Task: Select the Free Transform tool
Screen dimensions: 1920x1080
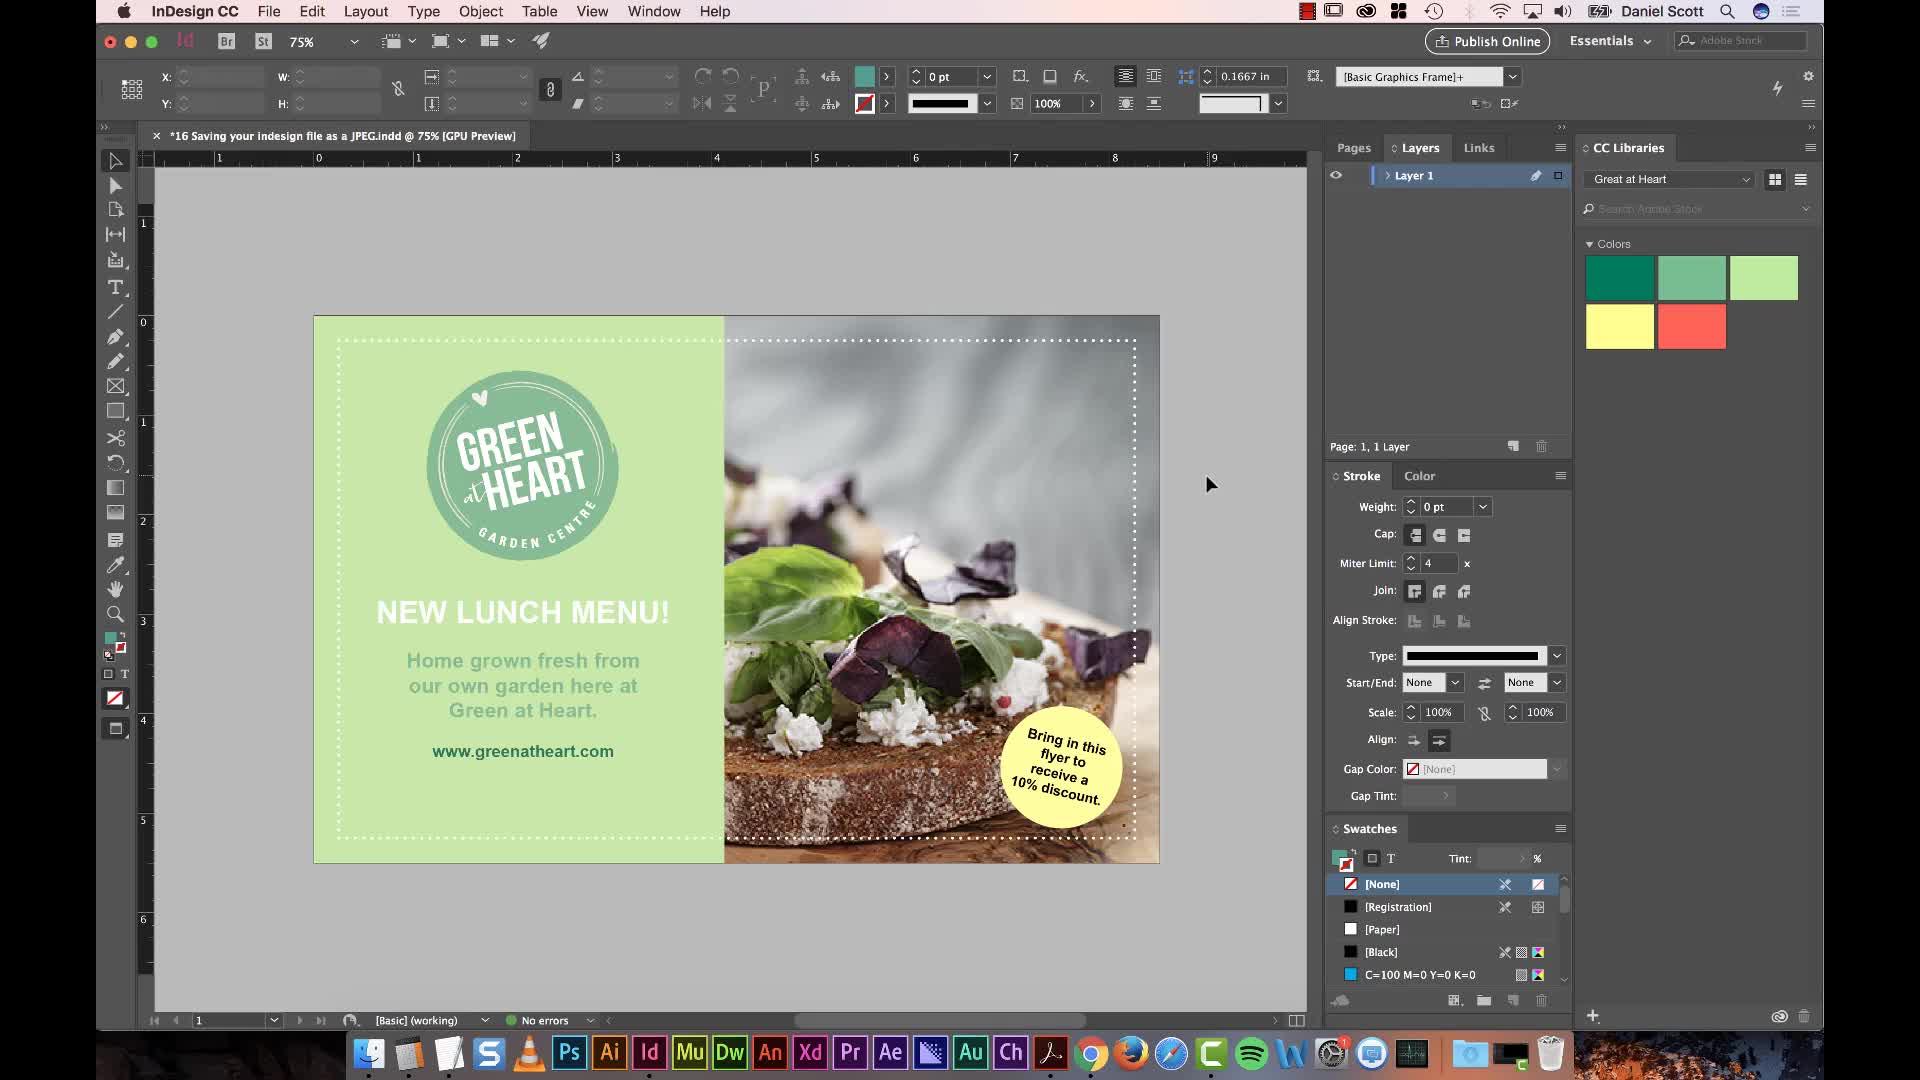Action: pos(115,463)
